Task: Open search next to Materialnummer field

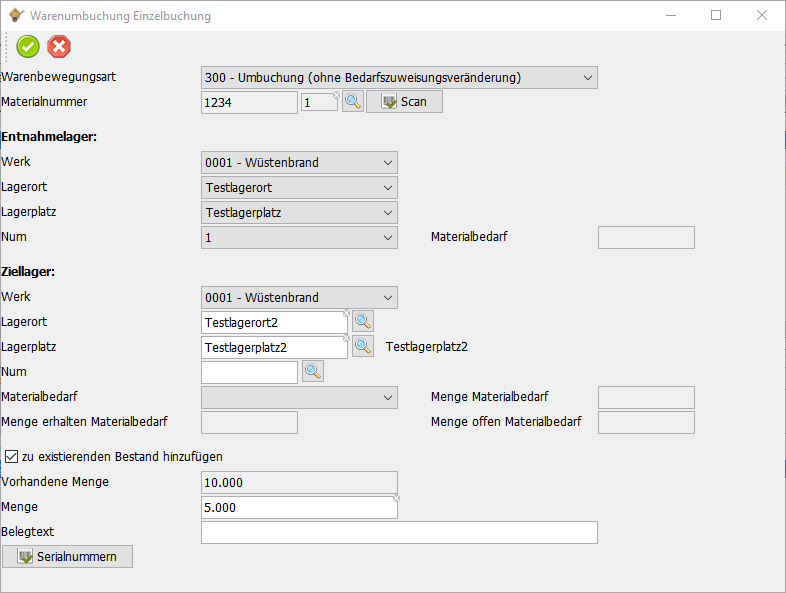Action: tap(353, 102)
